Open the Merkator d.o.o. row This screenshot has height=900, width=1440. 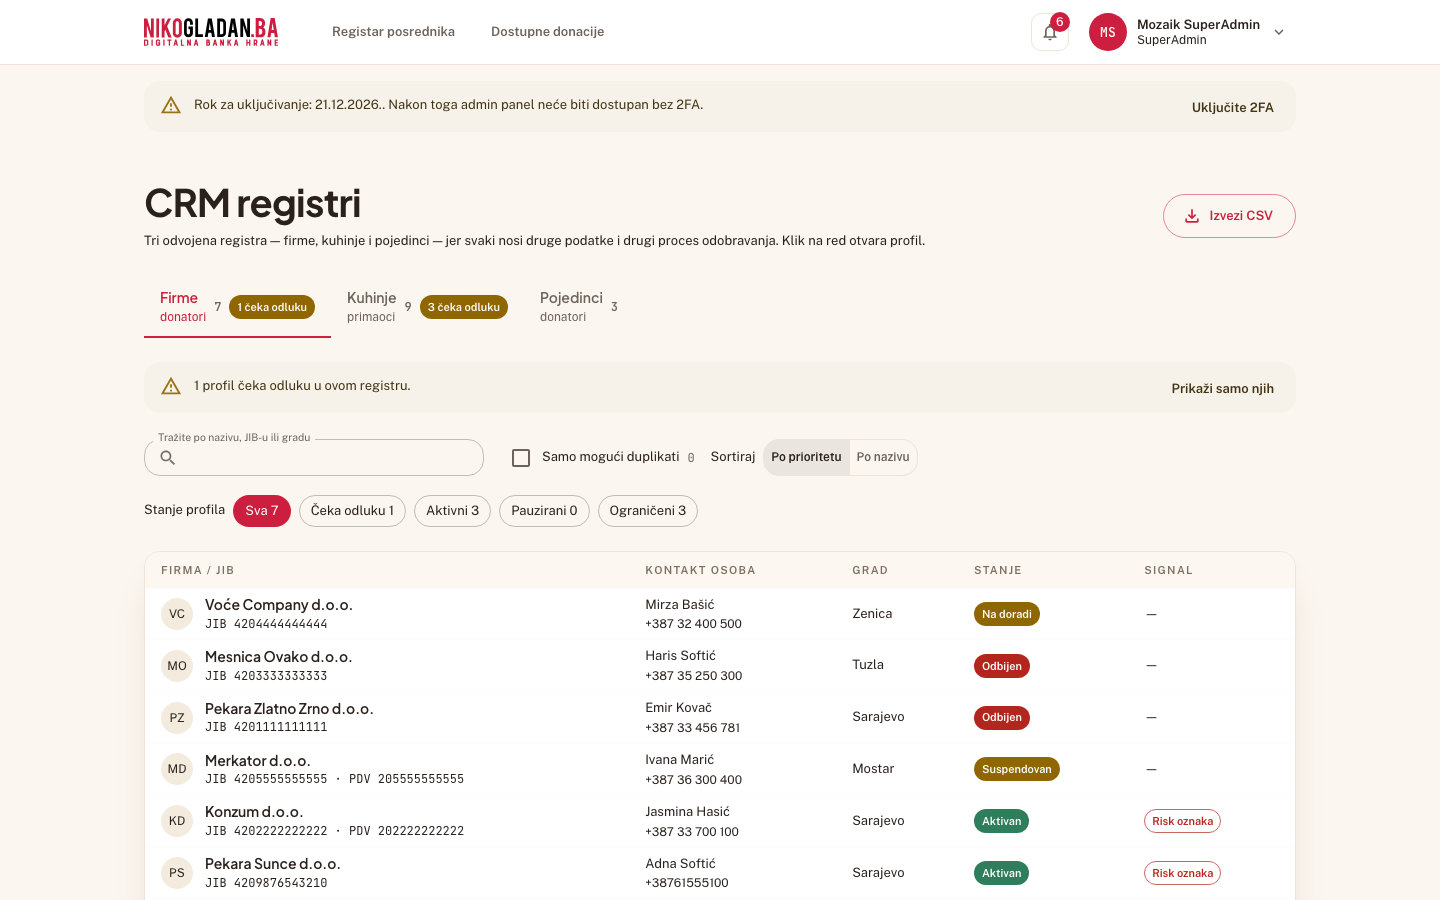coord(720,769)
